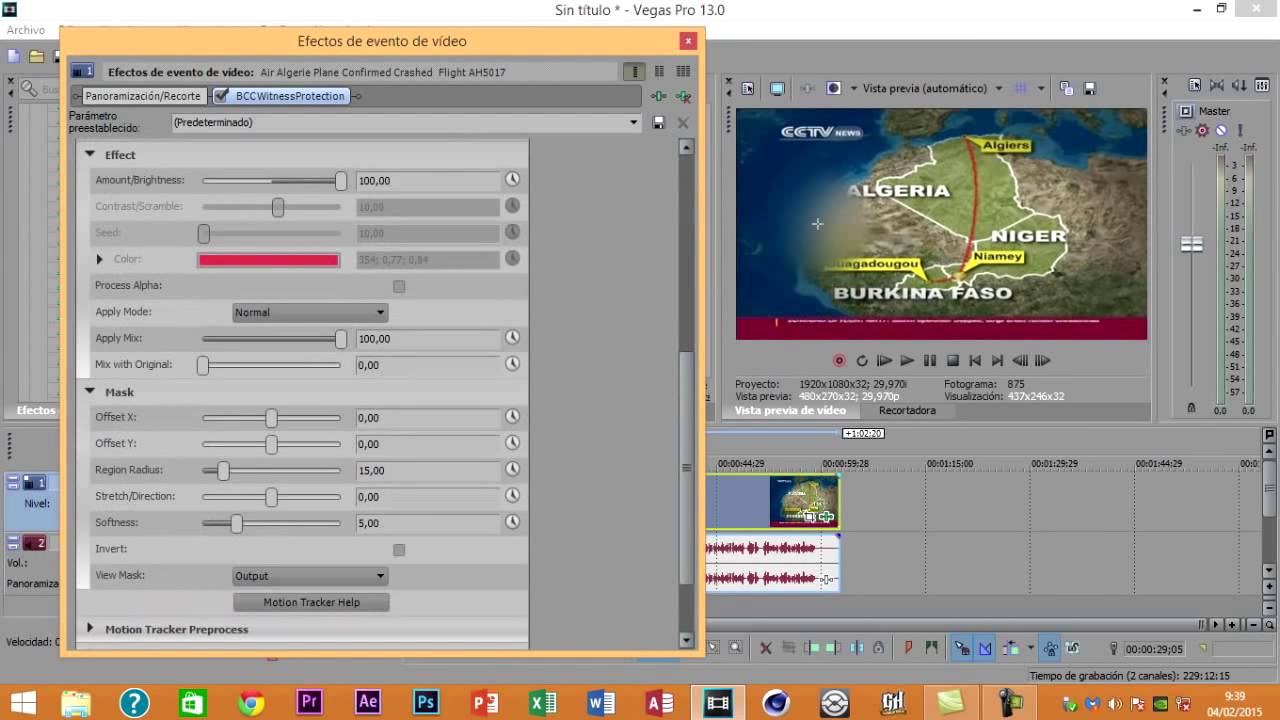This screenshot has width=1280, height=720.
Task: Open animate clock for Region Radius
Action: tap(512, 470)
